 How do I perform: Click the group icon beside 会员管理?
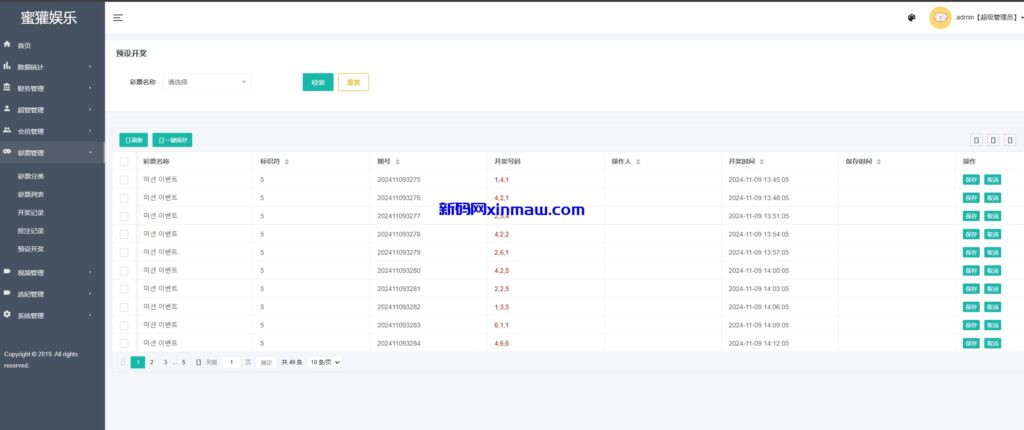click(x=7, y=131)
